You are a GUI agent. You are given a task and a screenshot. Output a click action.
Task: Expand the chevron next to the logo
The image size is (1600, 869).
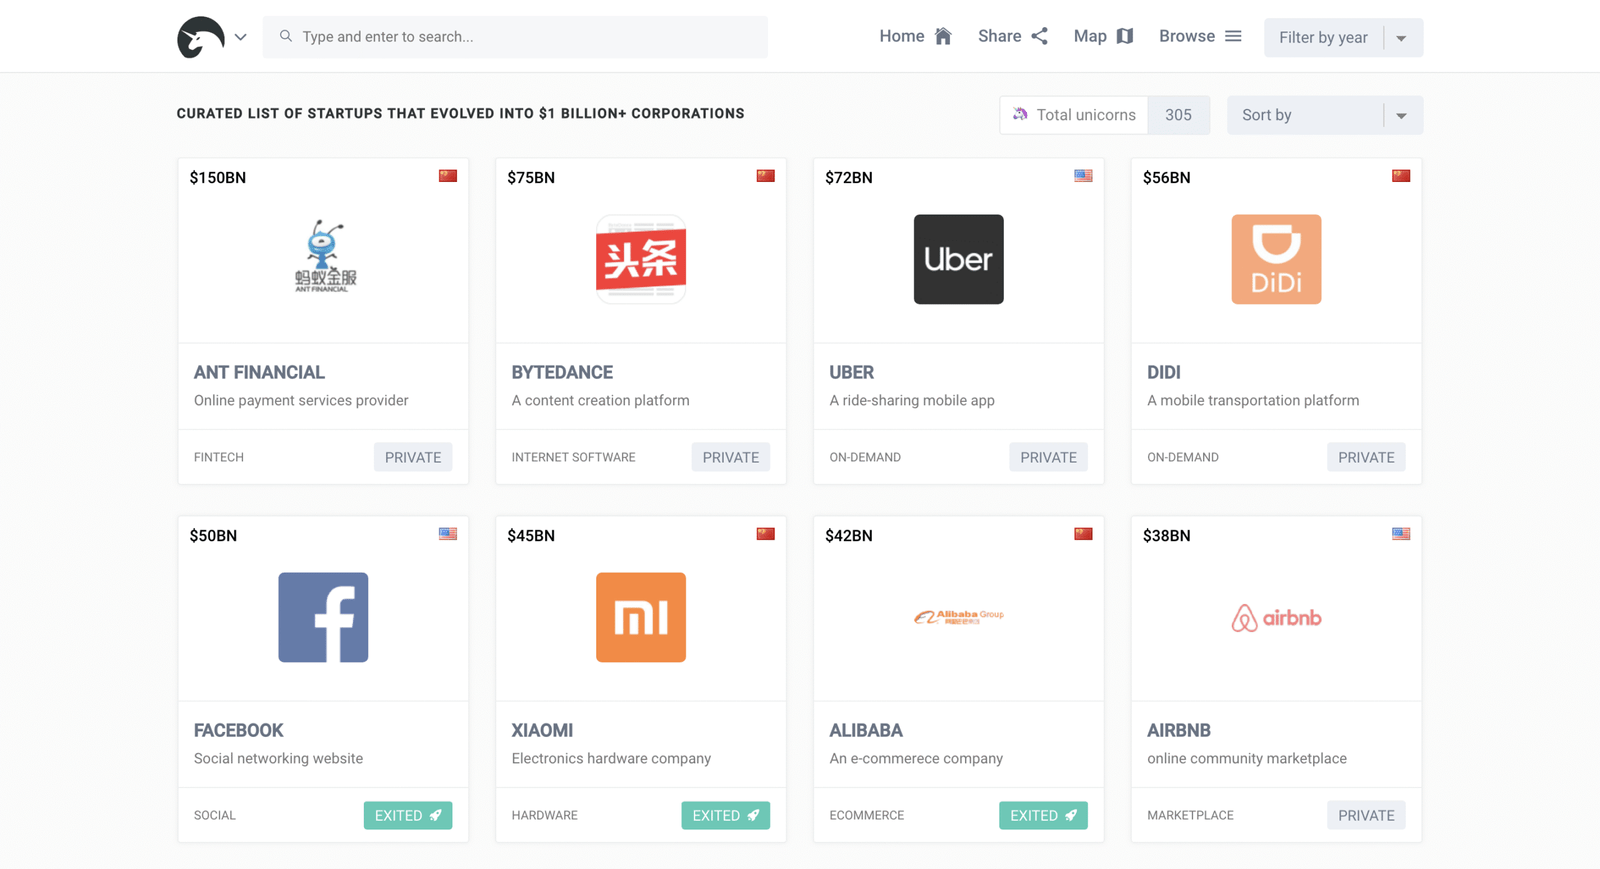point(241,37)
